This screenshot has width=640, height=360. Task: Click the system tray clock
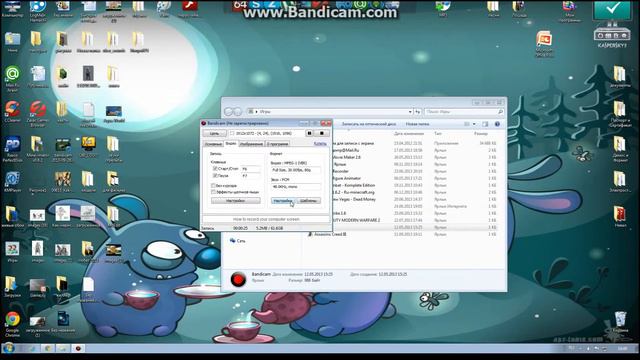pyautogui.click(x=623, y=348)
